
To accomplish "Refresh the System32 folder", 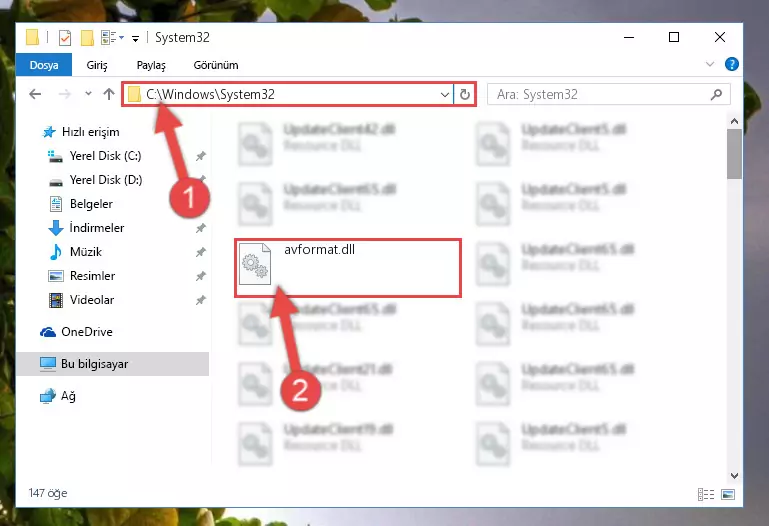I will [x=464, y=94].
